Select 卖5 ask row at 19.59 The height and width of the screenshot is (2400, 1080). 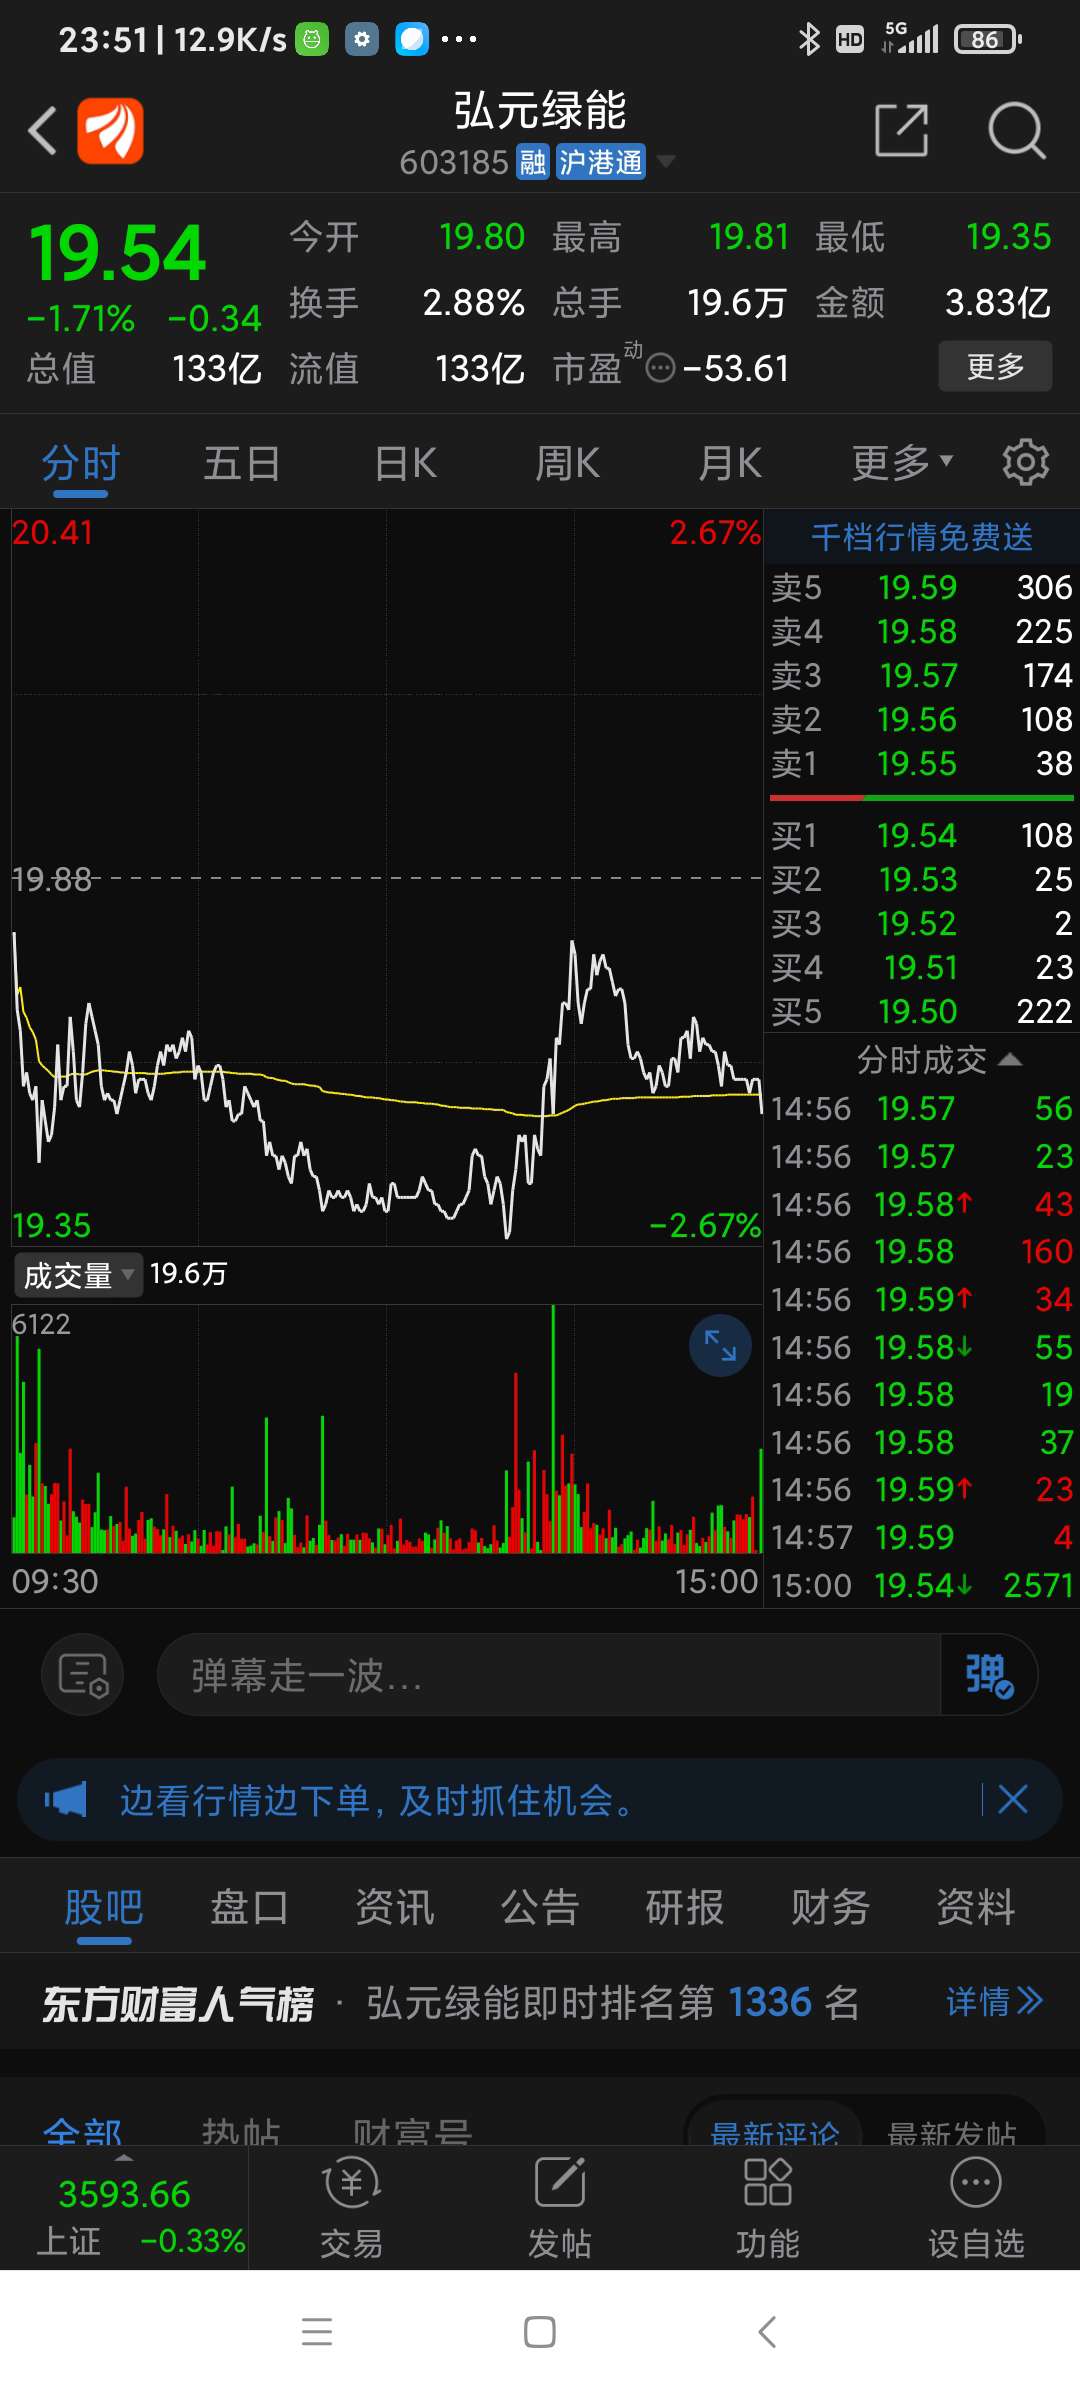coord(921,587)
